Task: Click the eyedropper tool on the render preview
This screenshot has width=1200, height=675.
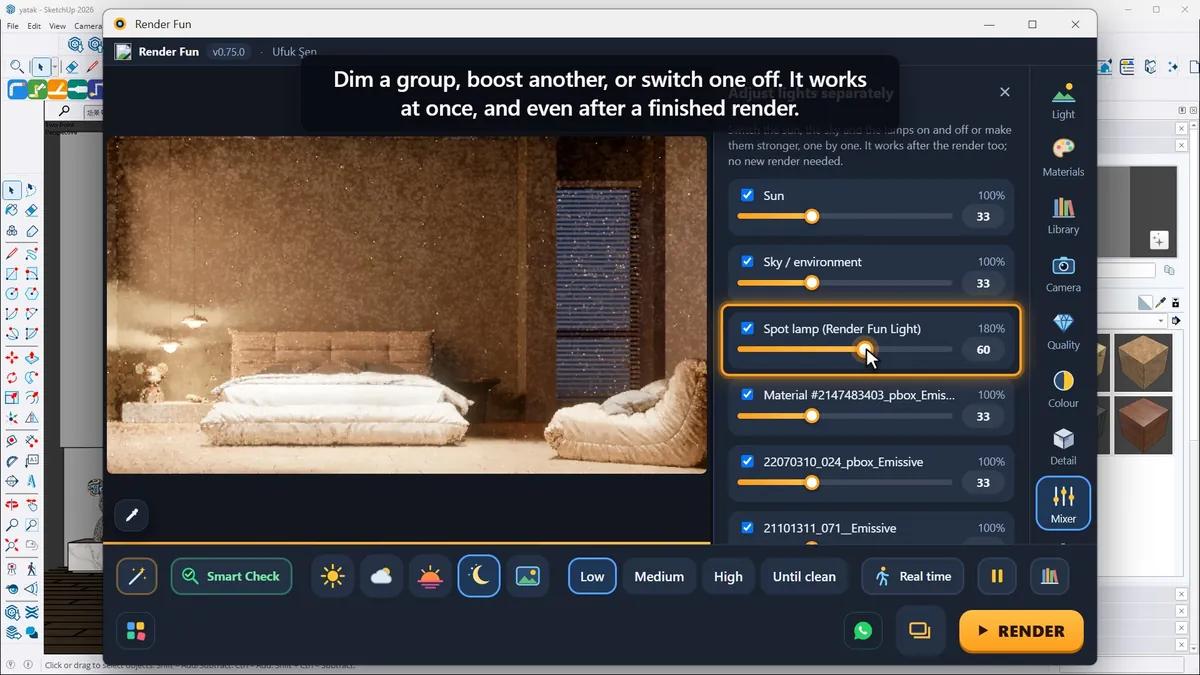Action: point(131,515)
